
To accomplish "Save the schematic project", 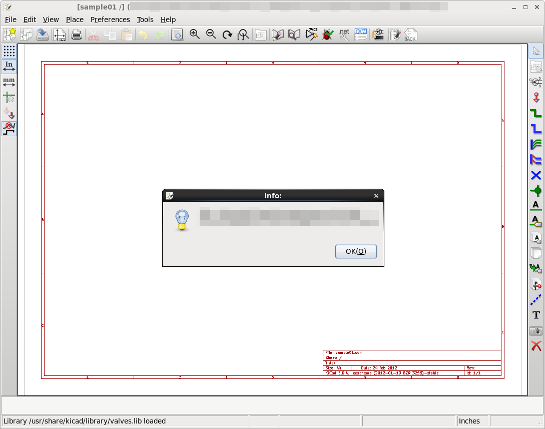I will pos(42,35).
